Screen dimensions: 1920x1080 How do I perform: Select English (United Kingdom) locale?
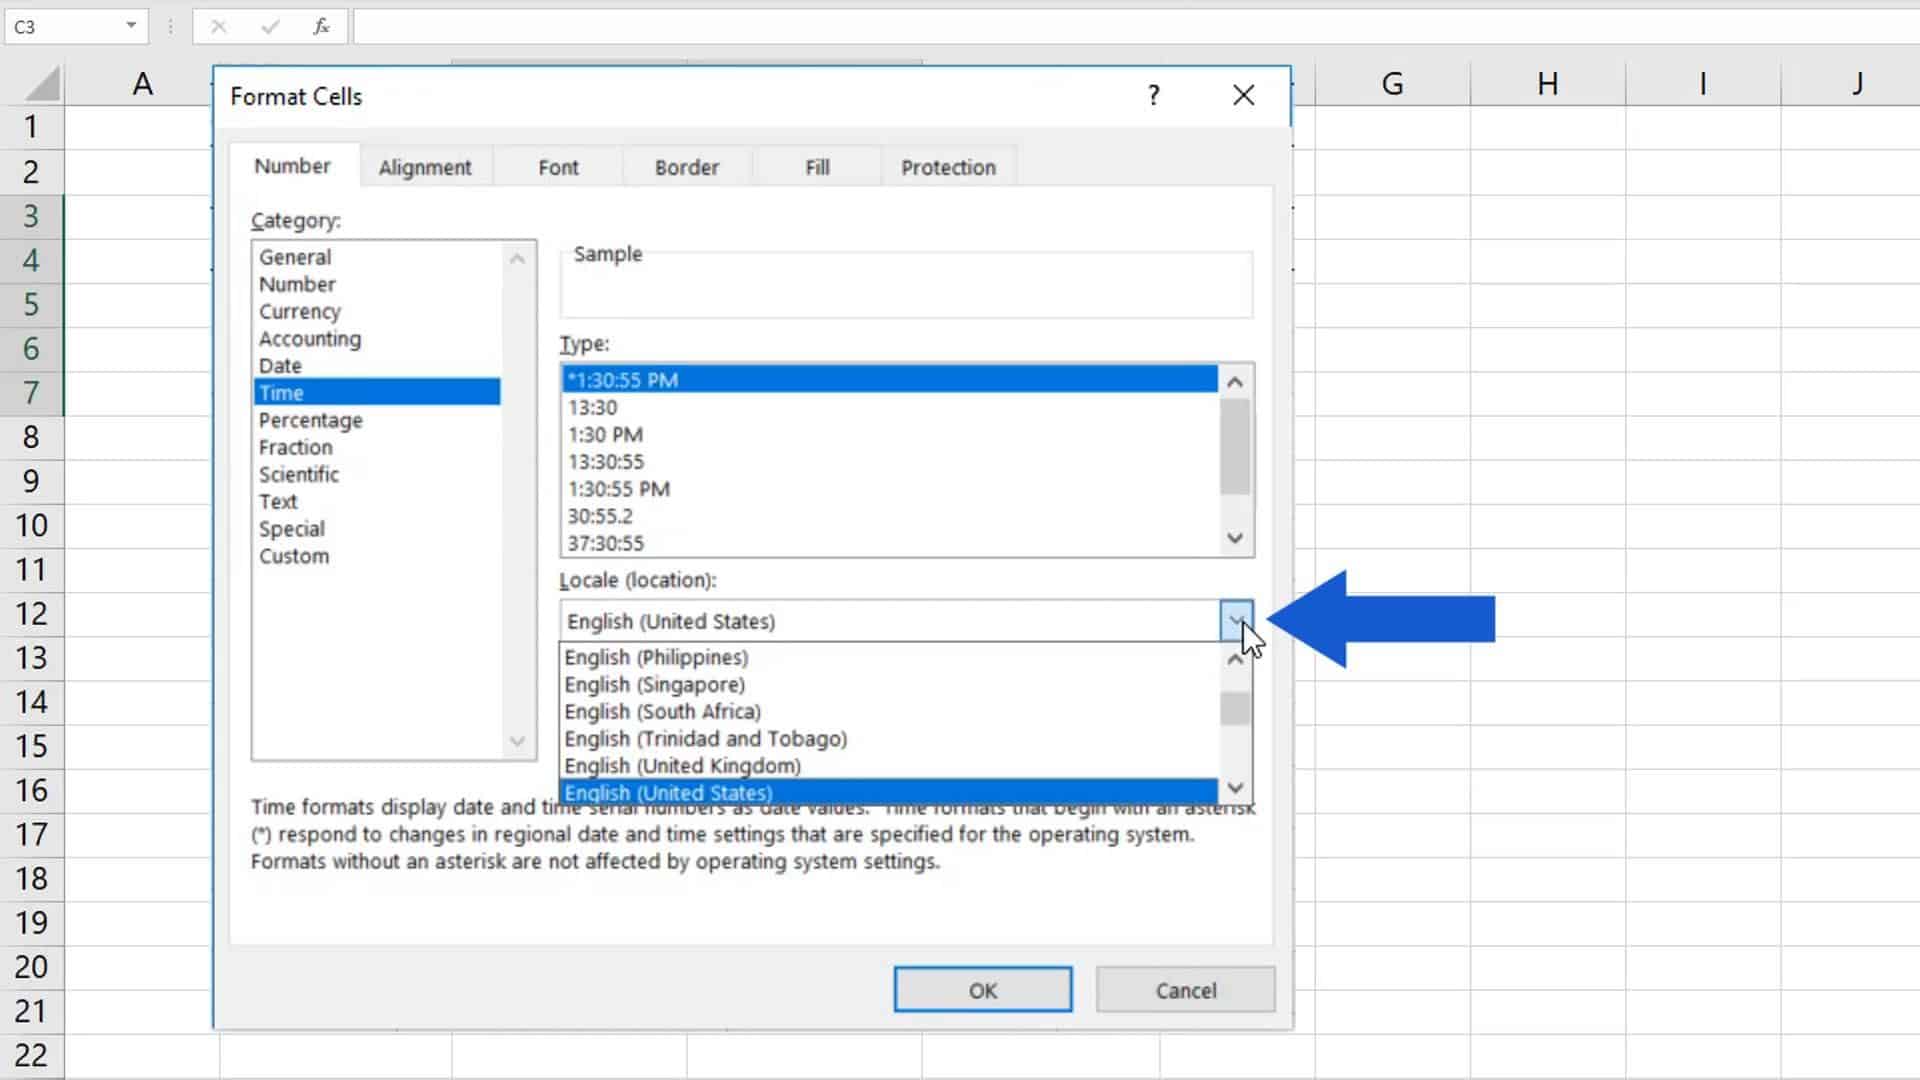[x=681, y=765]
